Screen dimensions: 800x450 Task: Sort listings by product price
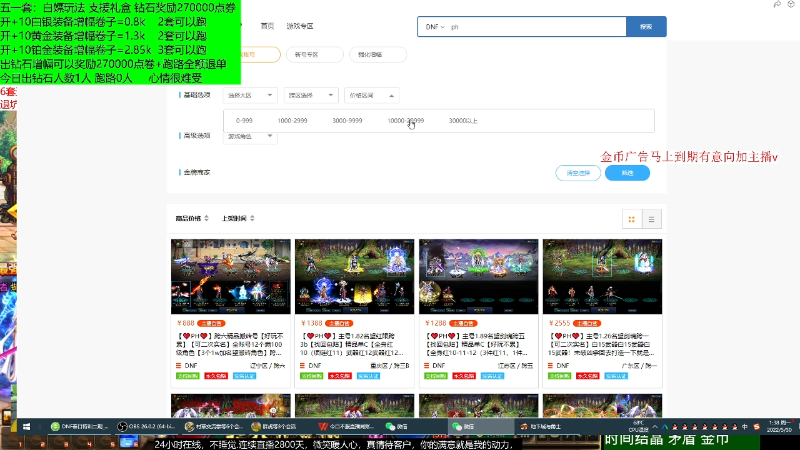tap(192, 218)
